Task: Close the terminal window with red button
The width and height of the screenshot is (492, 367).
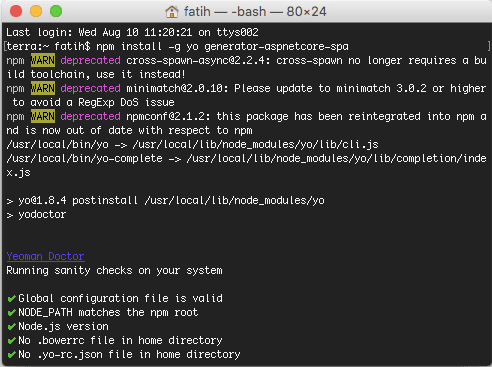Action: coord(16,11)
